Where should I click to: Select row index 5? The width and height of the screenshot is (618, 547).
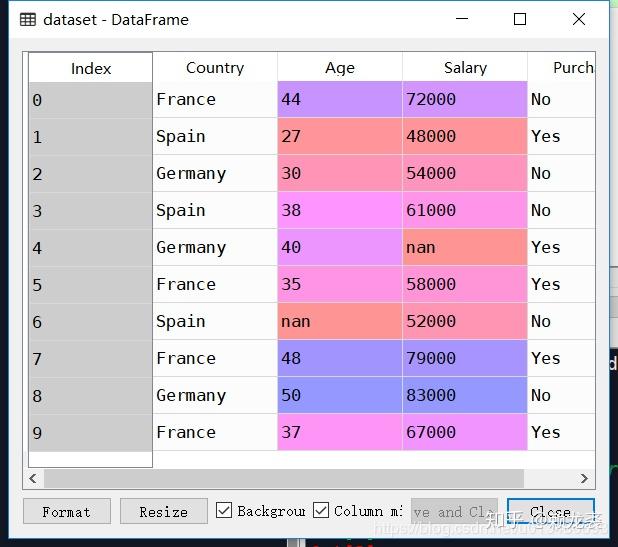(x=90, y=285)
